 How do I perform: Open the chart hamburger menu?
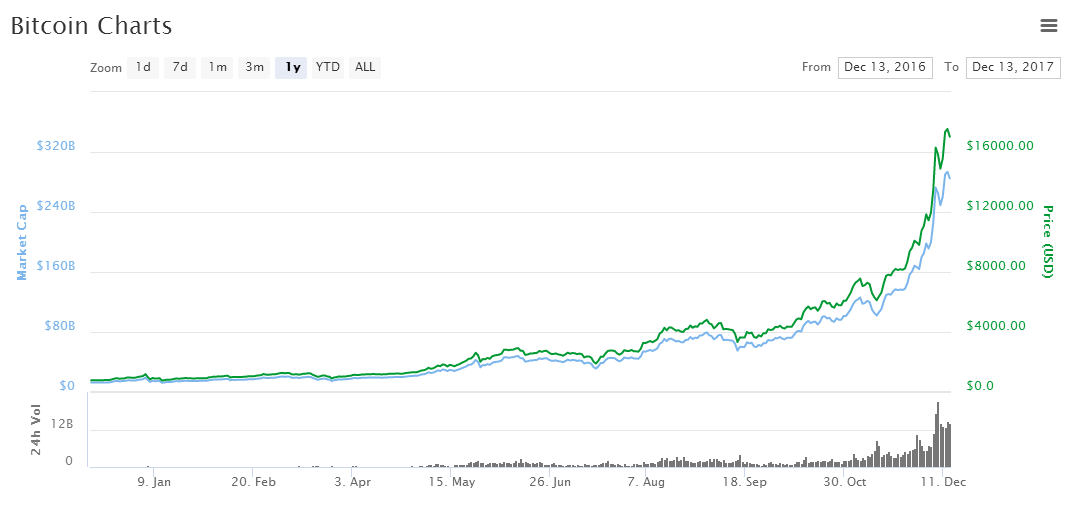[x=1049, y=25]
